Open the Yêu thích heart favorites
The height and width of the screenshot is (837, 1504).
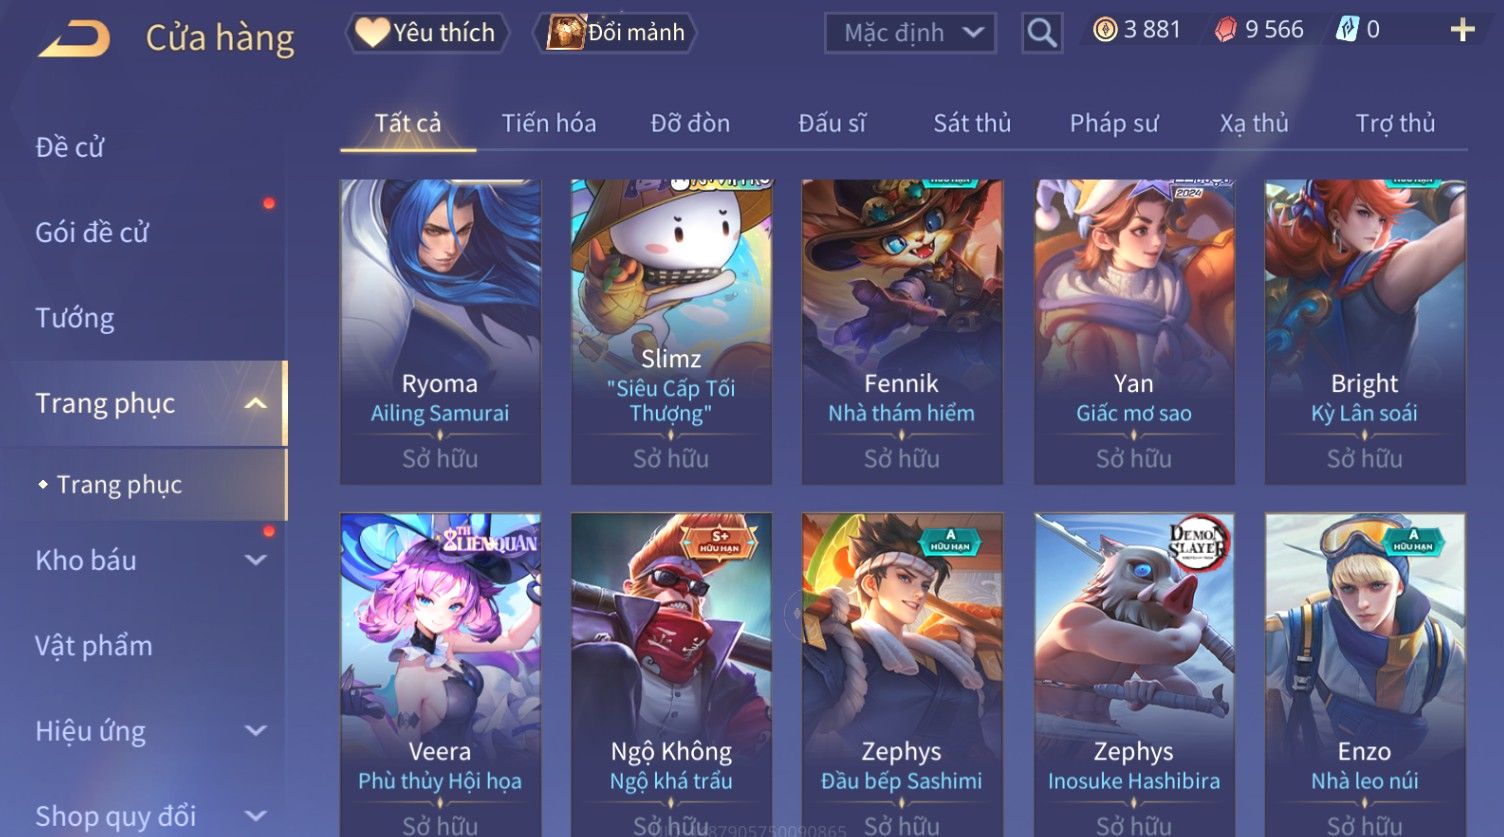click(x=427, y=33)
